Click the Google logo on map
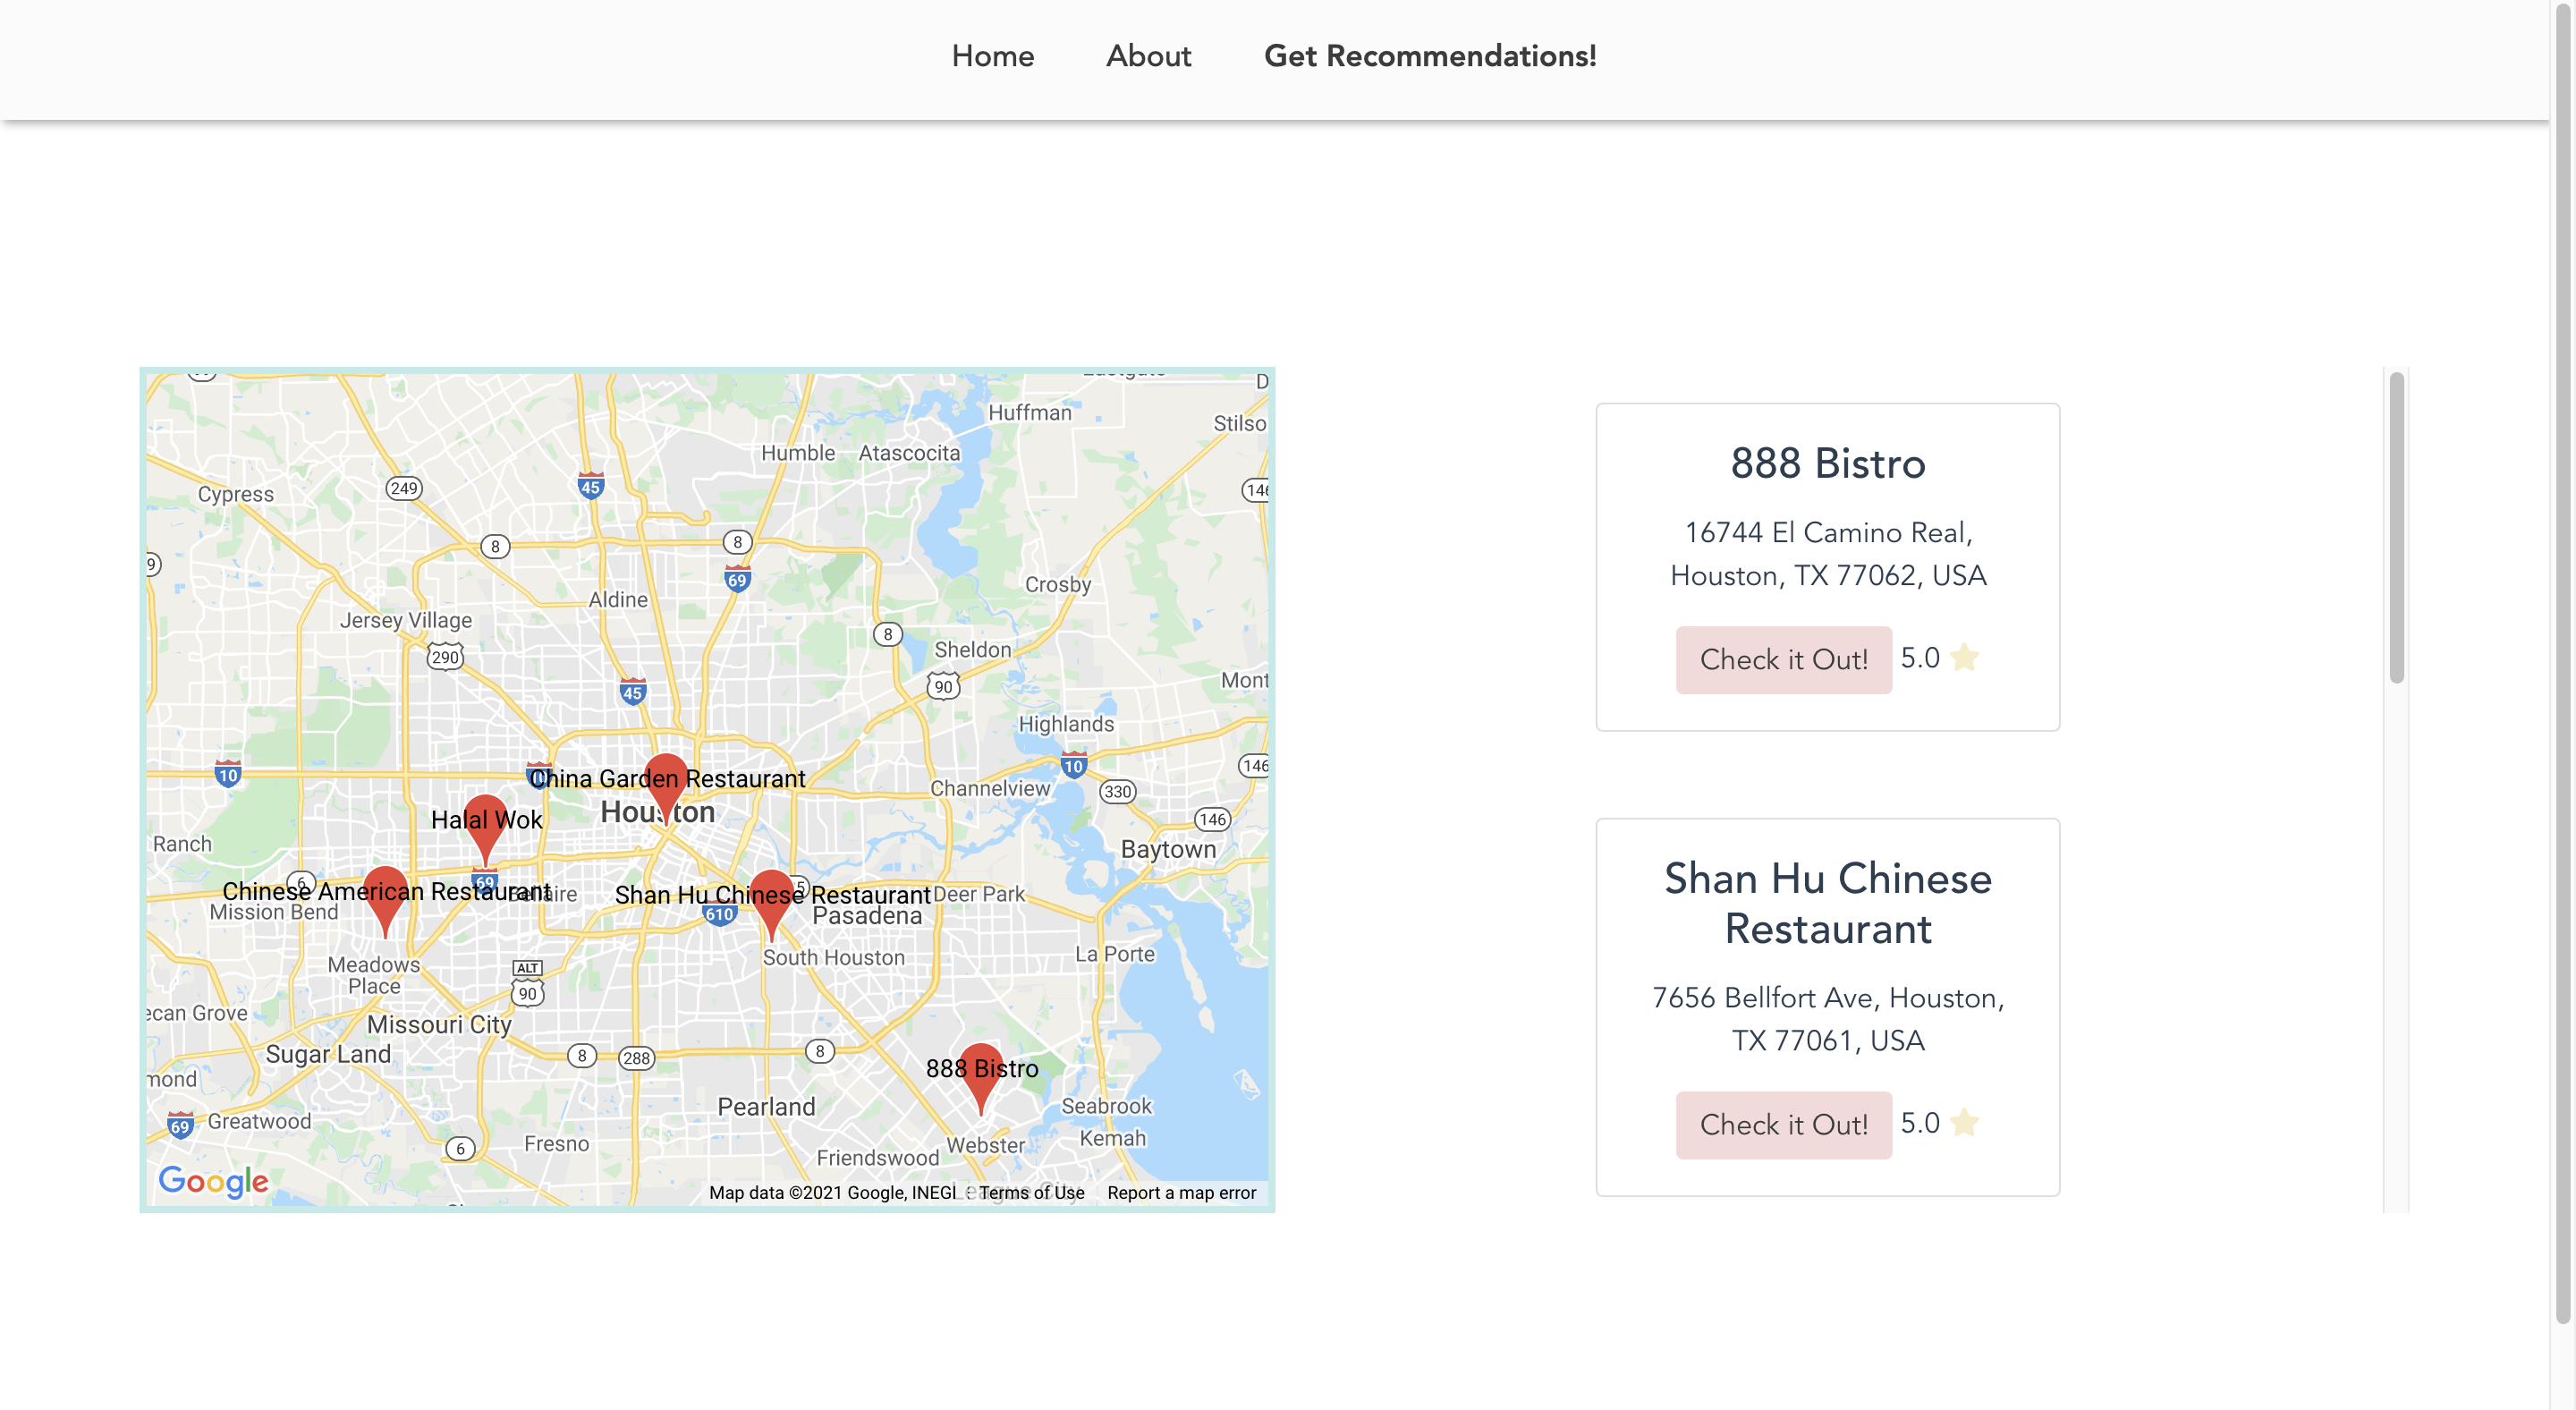 click(213, 1180)
